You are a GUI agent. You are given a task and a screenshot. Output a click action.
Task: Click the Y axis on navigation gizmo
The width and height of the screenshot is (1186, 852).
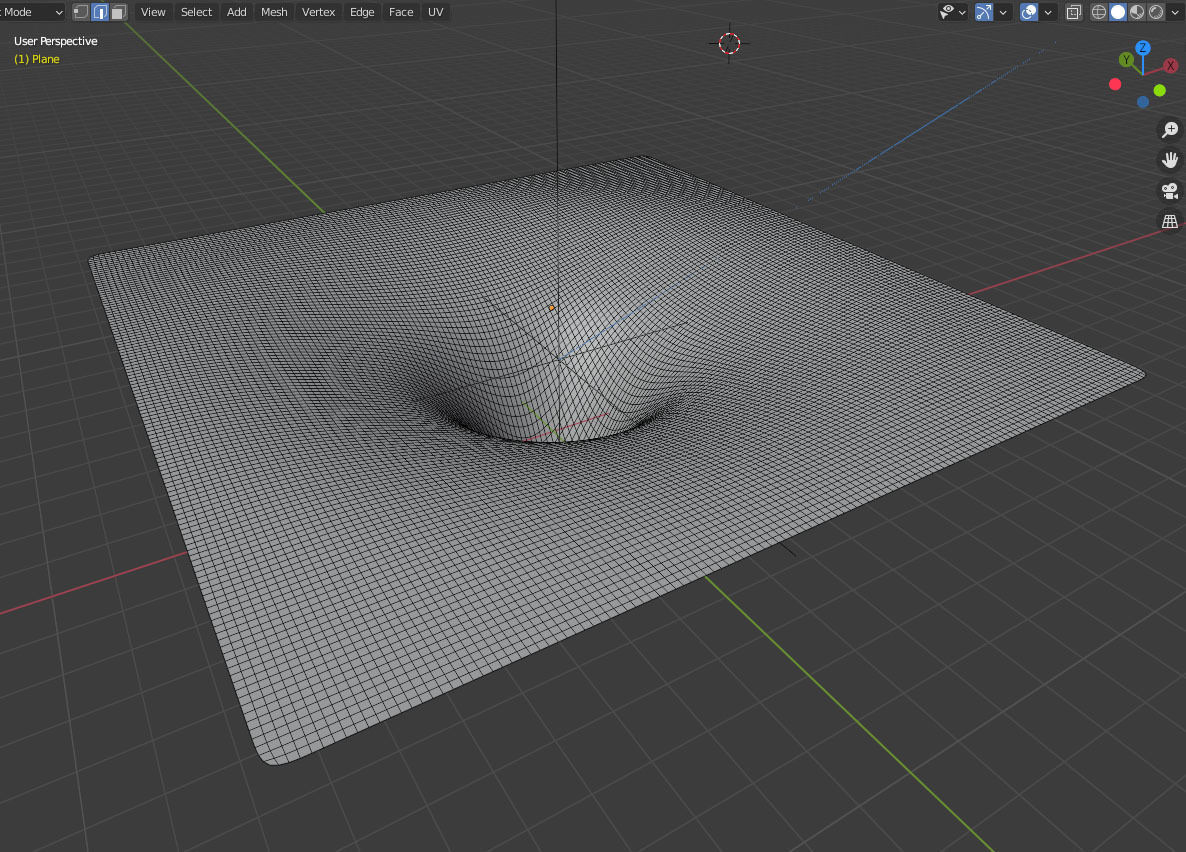[1126, 60]
